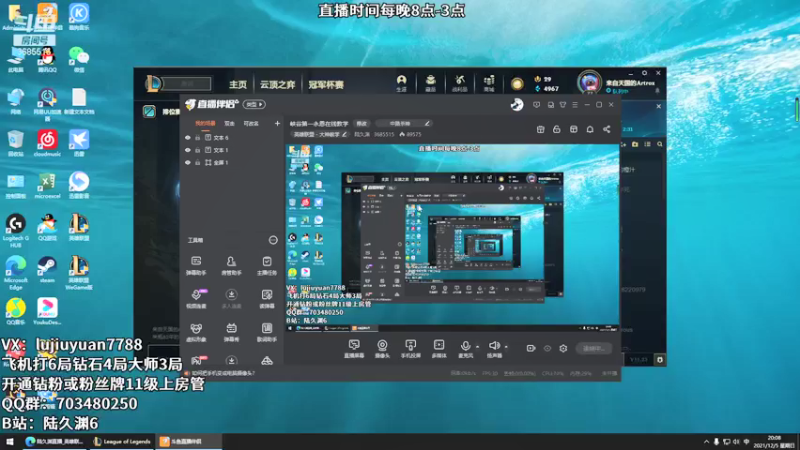Toggle the lock on 文本 6 layer

click(197, 138)
